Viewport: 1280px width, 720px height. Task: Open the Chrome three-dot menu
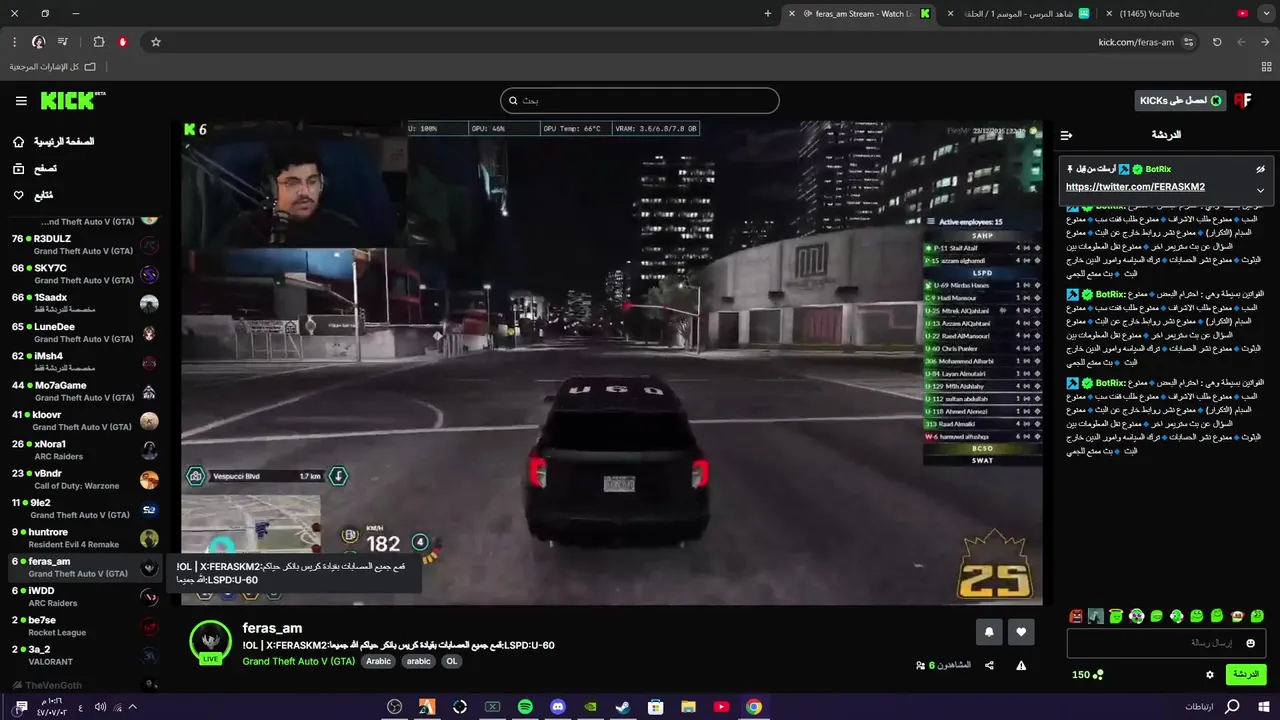(14, 42)
